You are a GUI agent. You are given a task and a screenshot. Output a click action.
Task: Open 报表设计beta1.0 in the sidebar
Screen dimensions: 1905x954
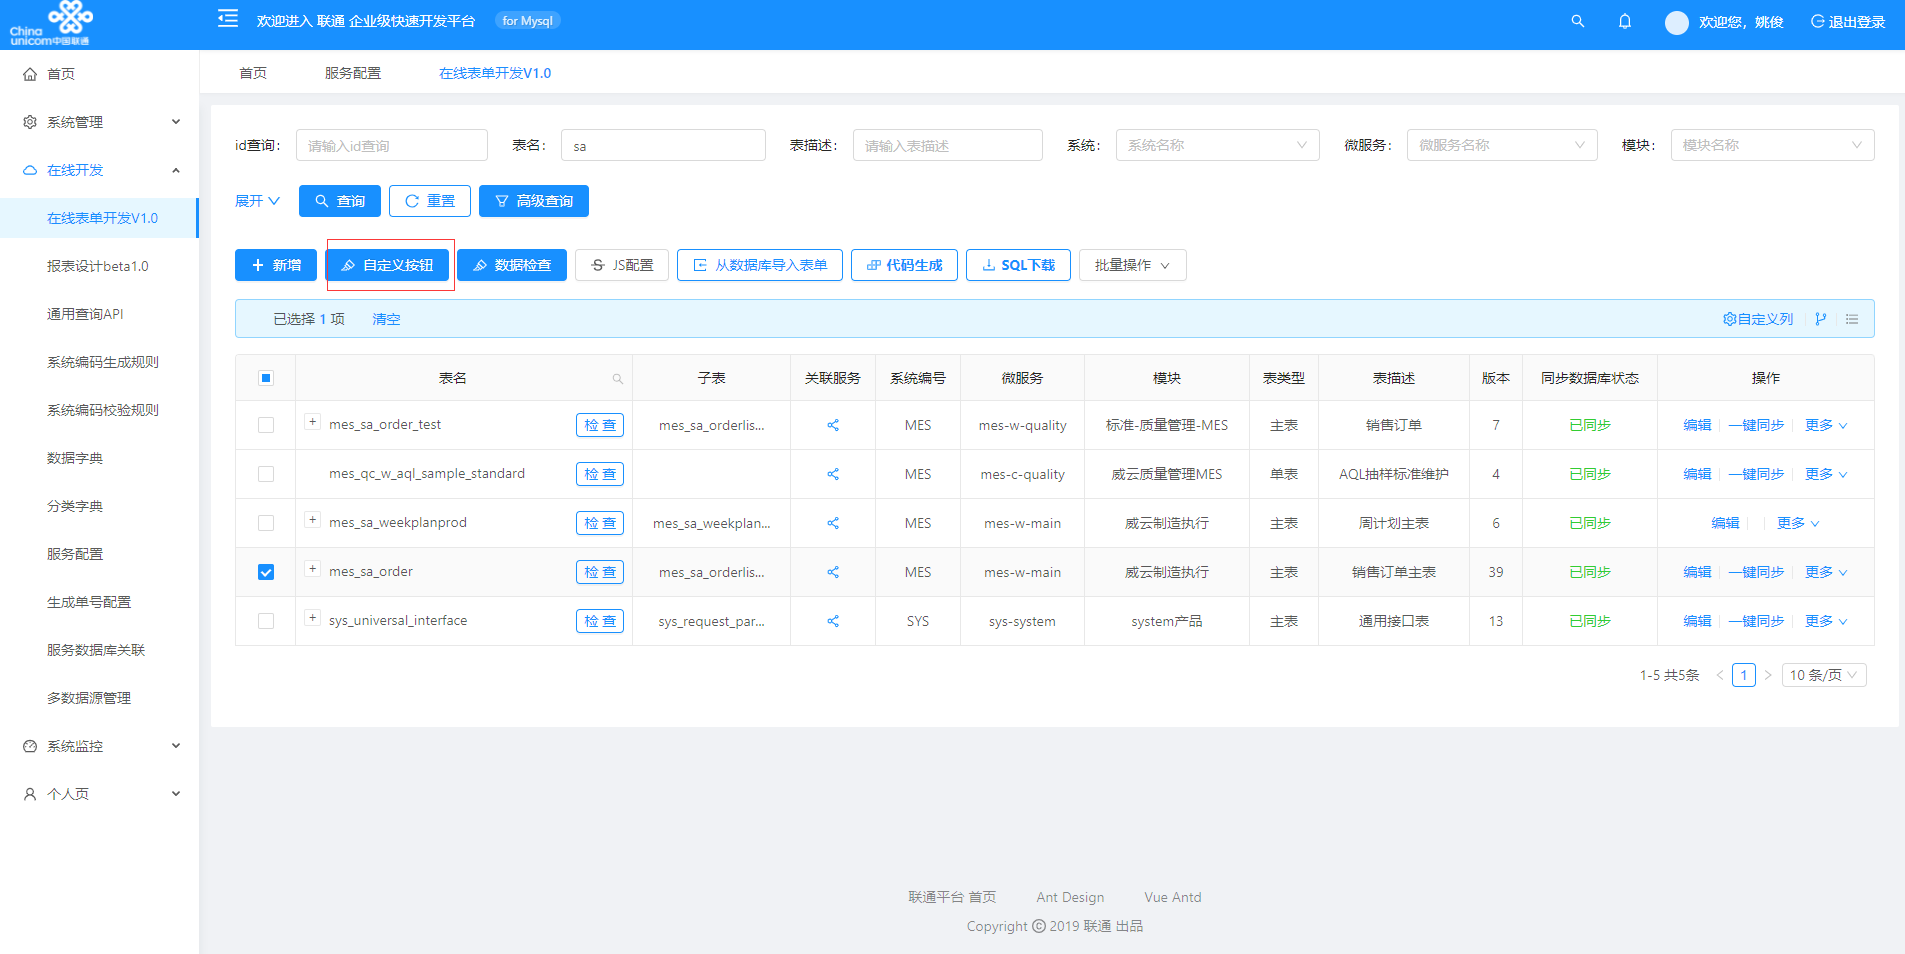(99, 266)
